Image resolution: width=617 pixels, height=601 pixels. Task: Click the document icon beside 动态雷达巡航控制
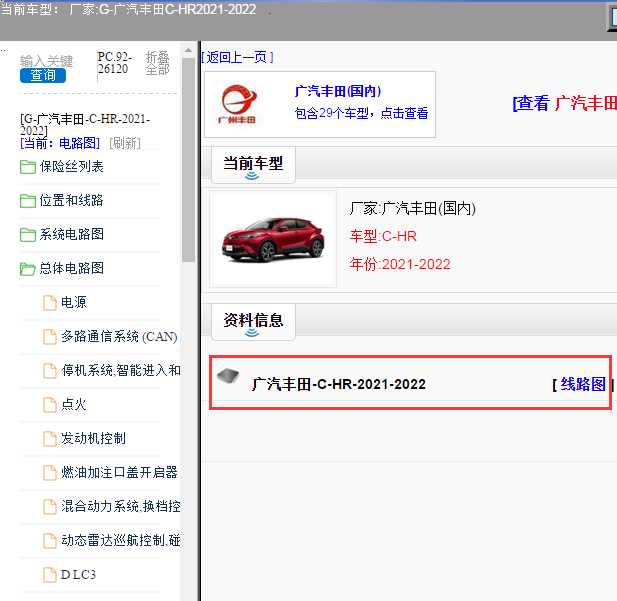click(x=50, y=540)
